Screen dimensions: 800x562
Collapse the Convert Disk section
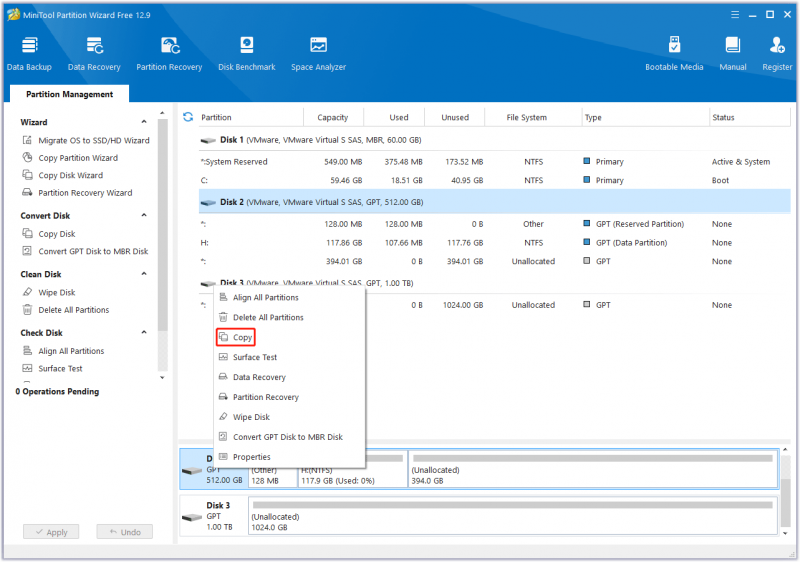click(144, 215)
